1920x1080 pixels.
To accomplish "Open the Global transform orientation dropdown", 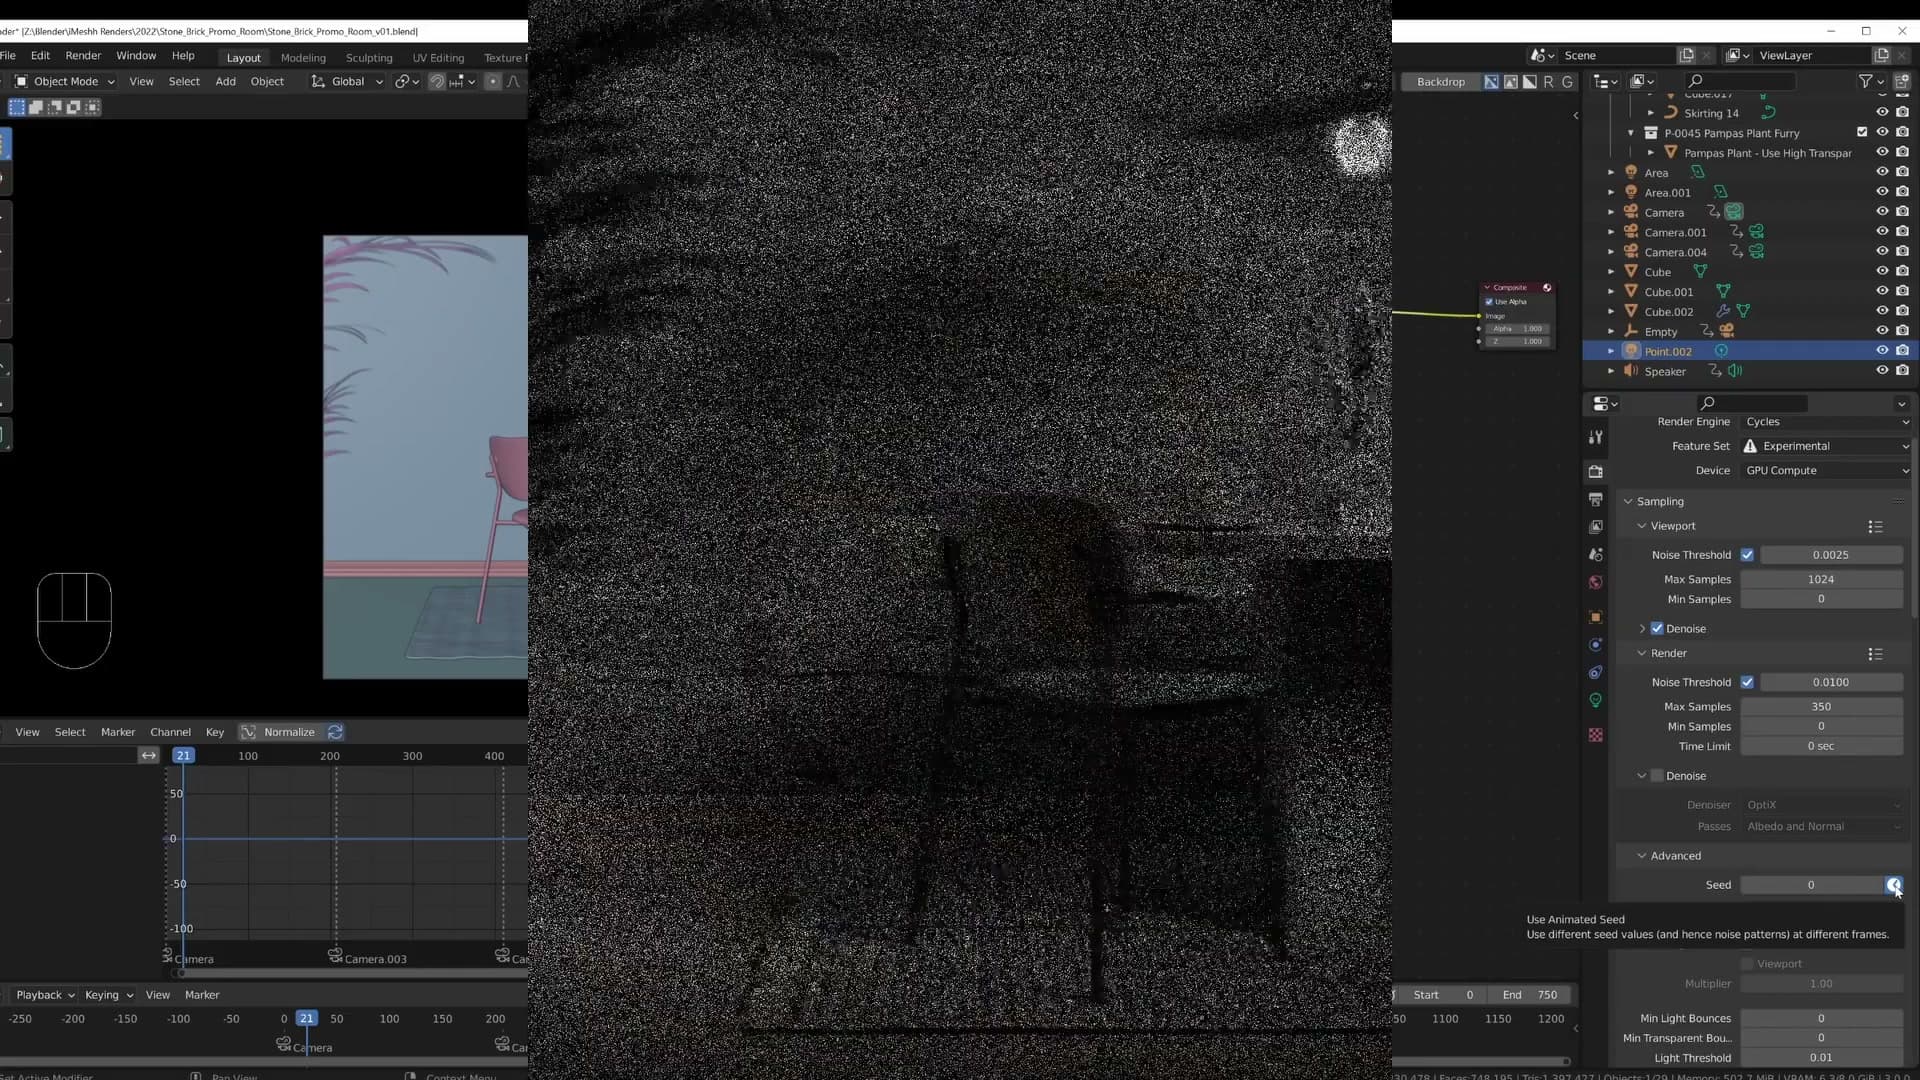I will coord(347,81).
